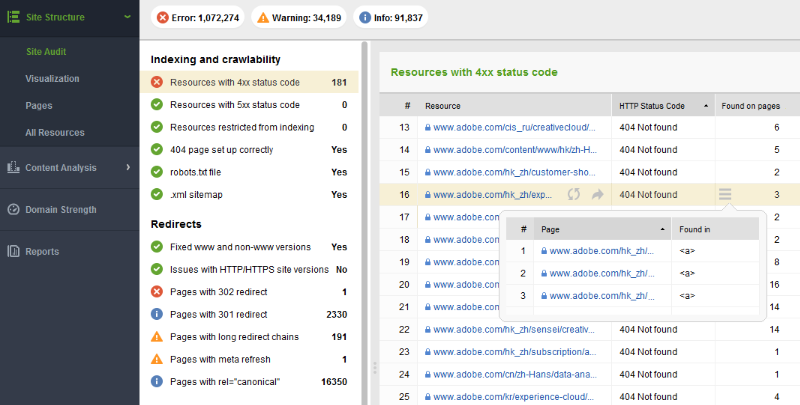800x405 pixels.
Task: Expand the Content Analysis section arrow
Action: (x=128, y=167)
